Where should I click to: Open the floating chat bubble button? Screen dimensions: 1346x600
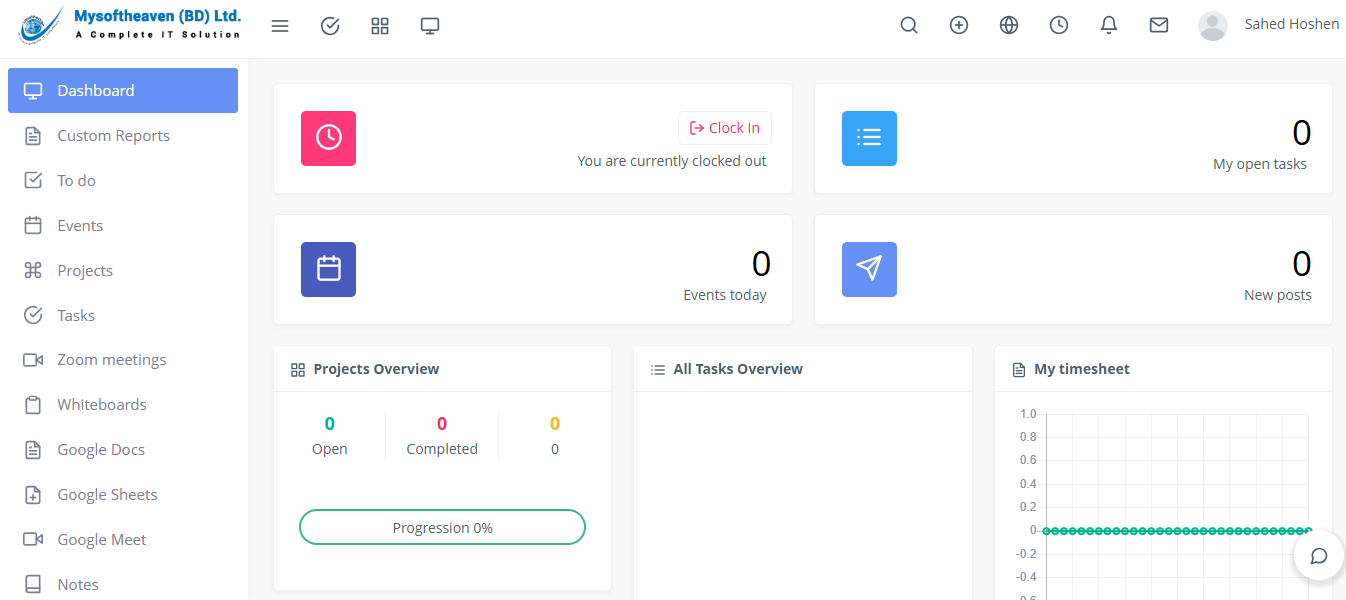point(1318,556)
